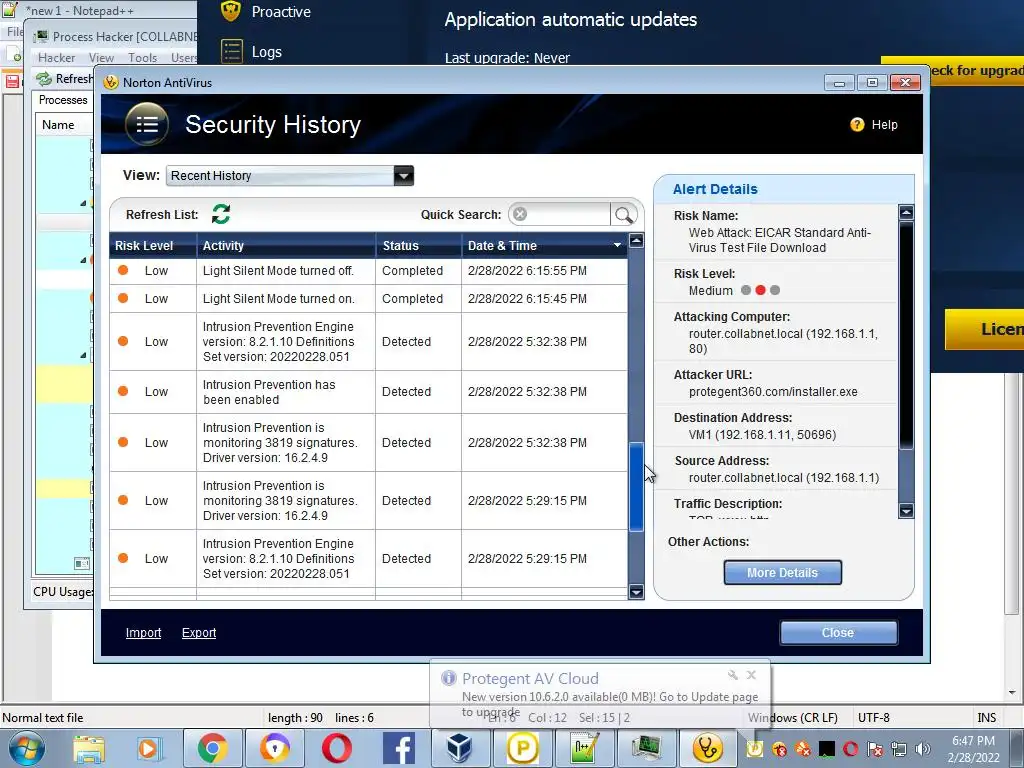Select the Processes tab in Process Hacker
The width and height of the screenshot is (1024, 768).
[x=63, y=100]
